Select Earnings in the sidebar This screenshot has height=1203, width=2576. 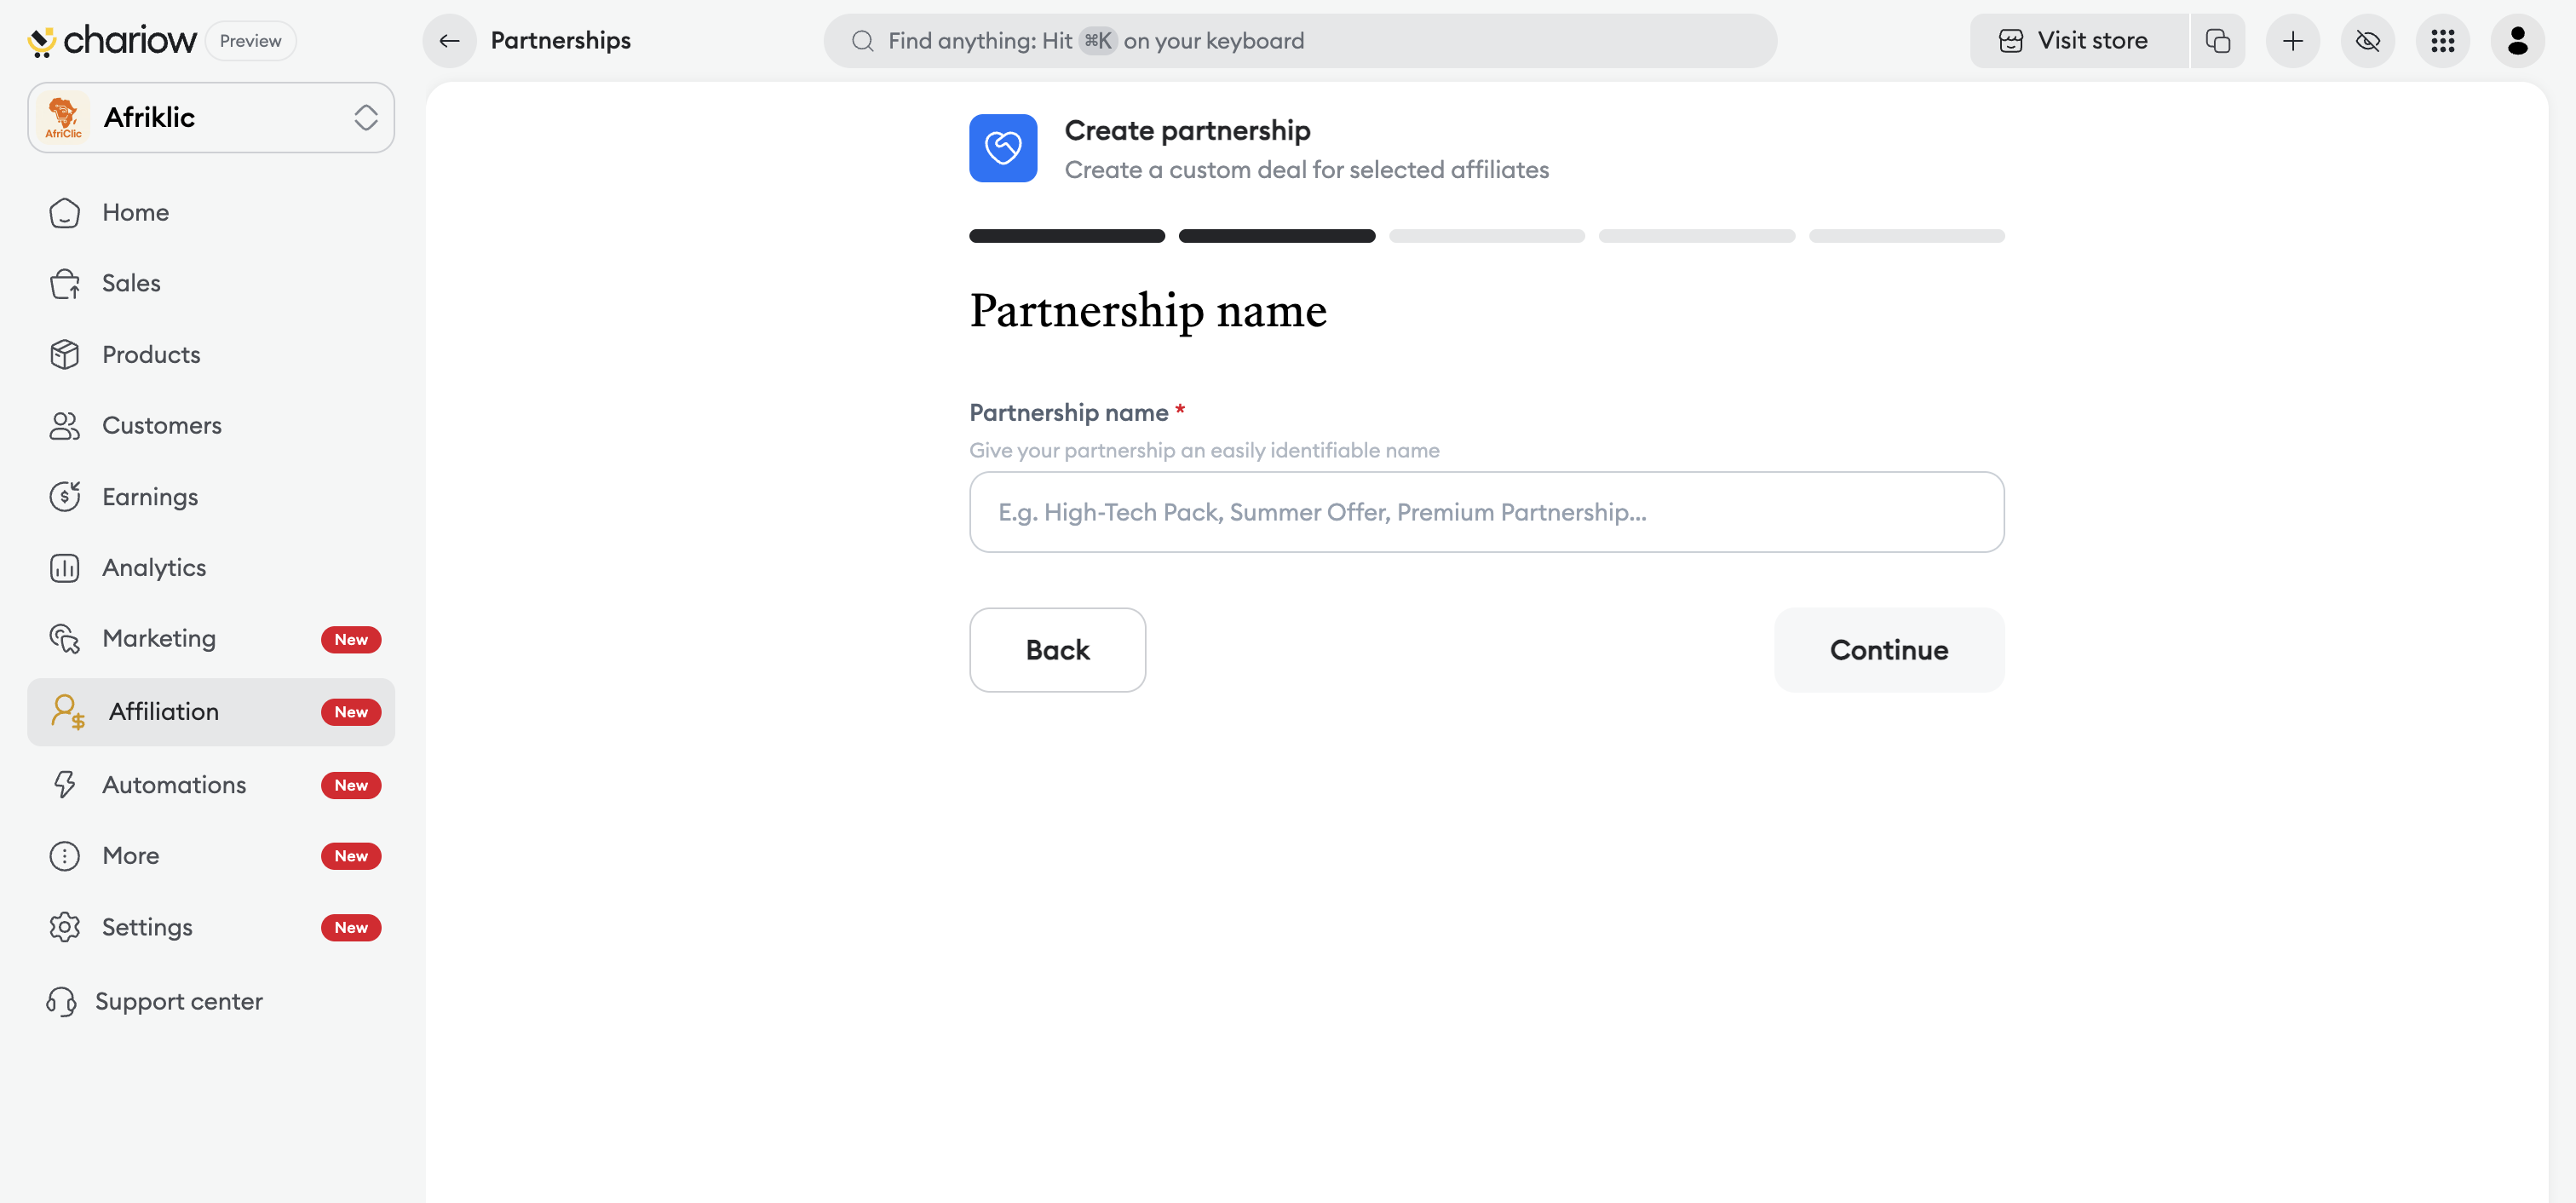pyautogui.click(x=150, y=497)
